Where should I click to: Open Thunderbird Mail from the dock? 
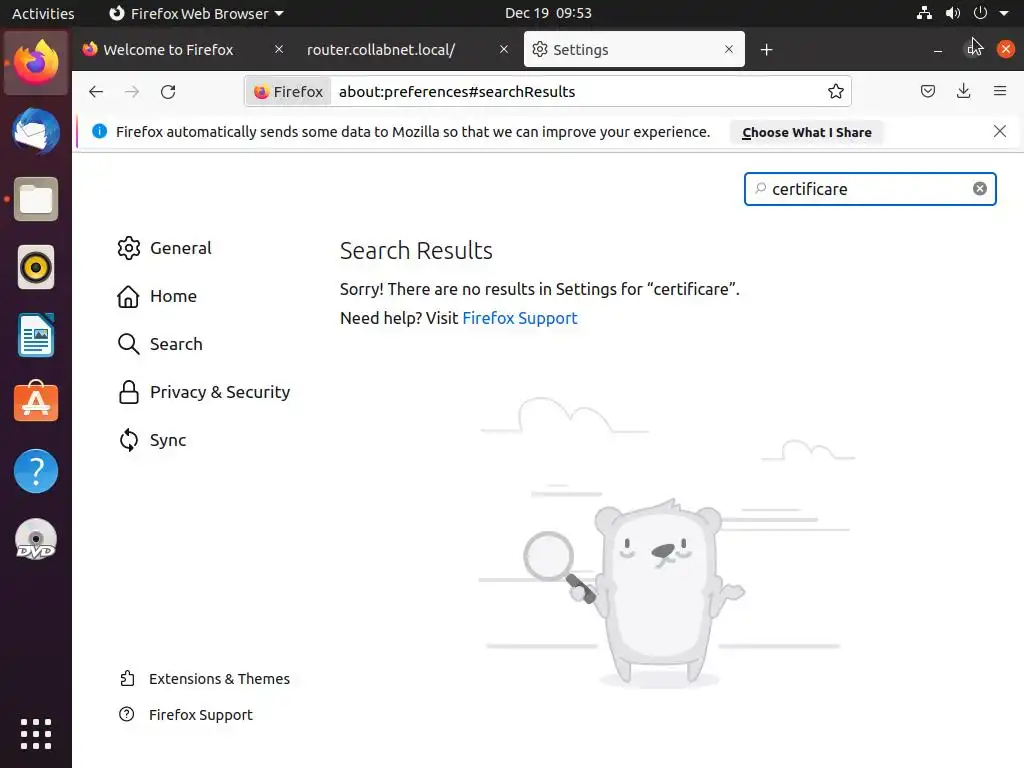pyautogui.click(x=36, y=131)
